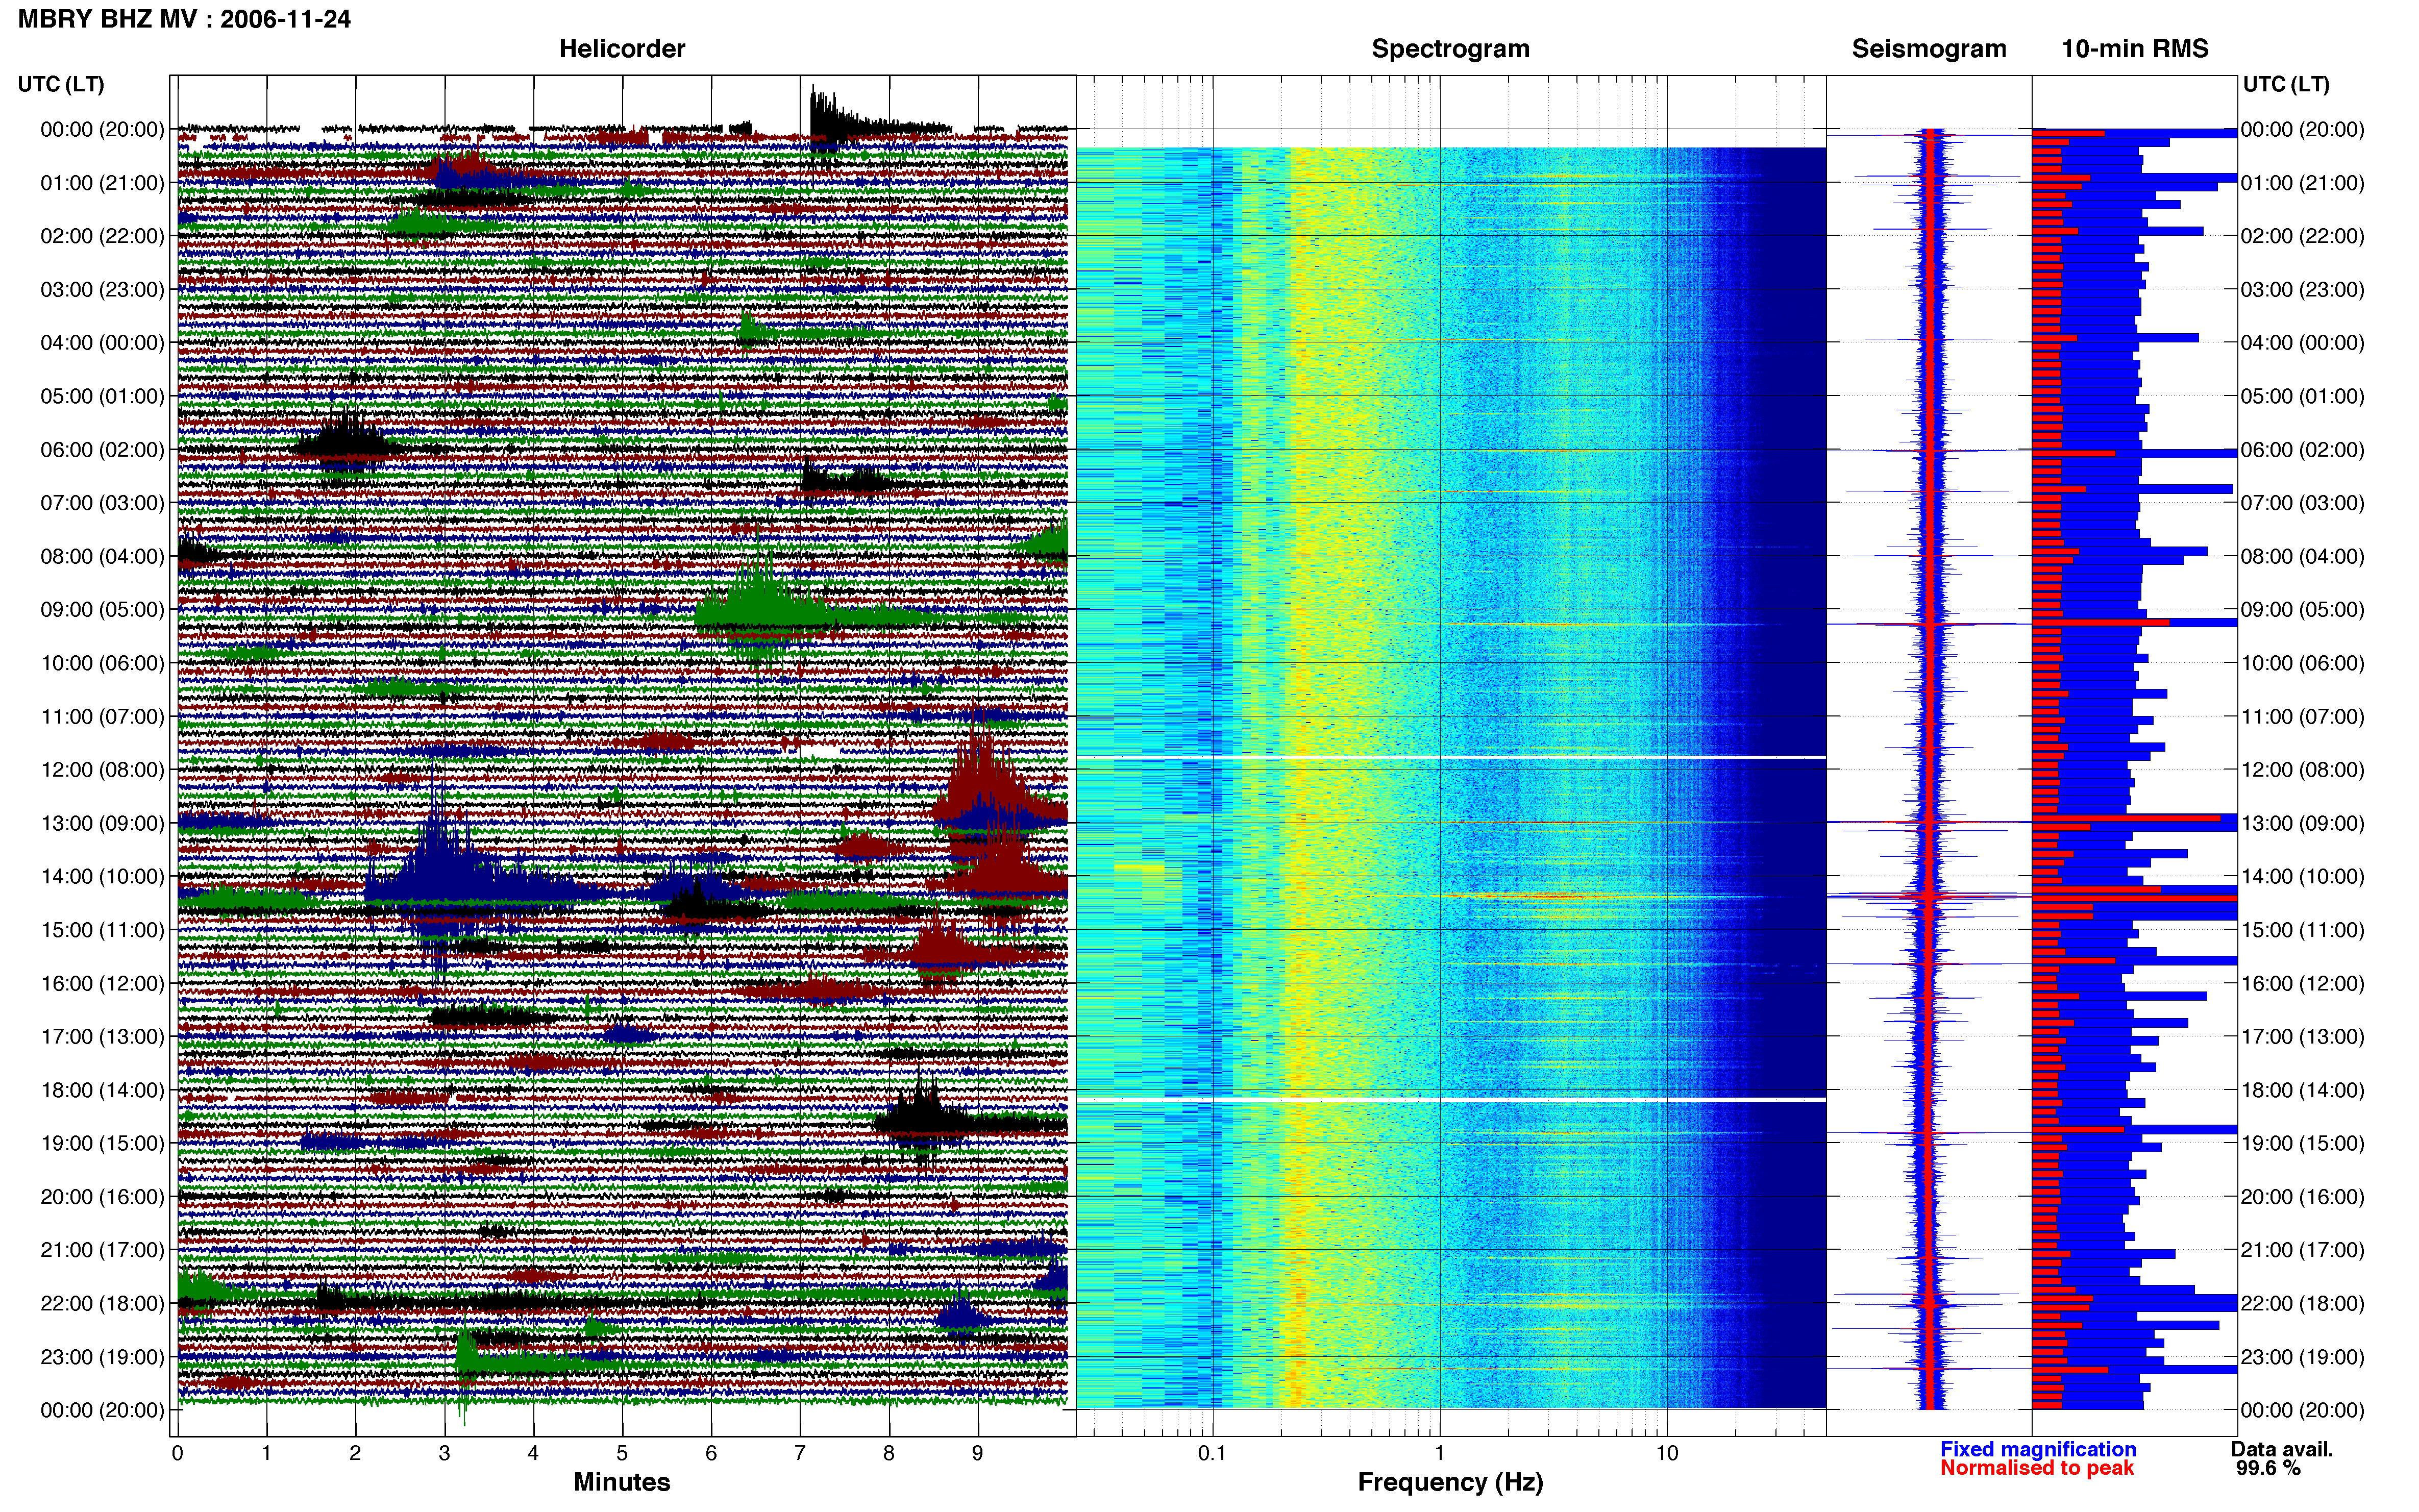Click the '5' tick label on the Minutes axis
The image size is (2419, 1512).
622,1453
